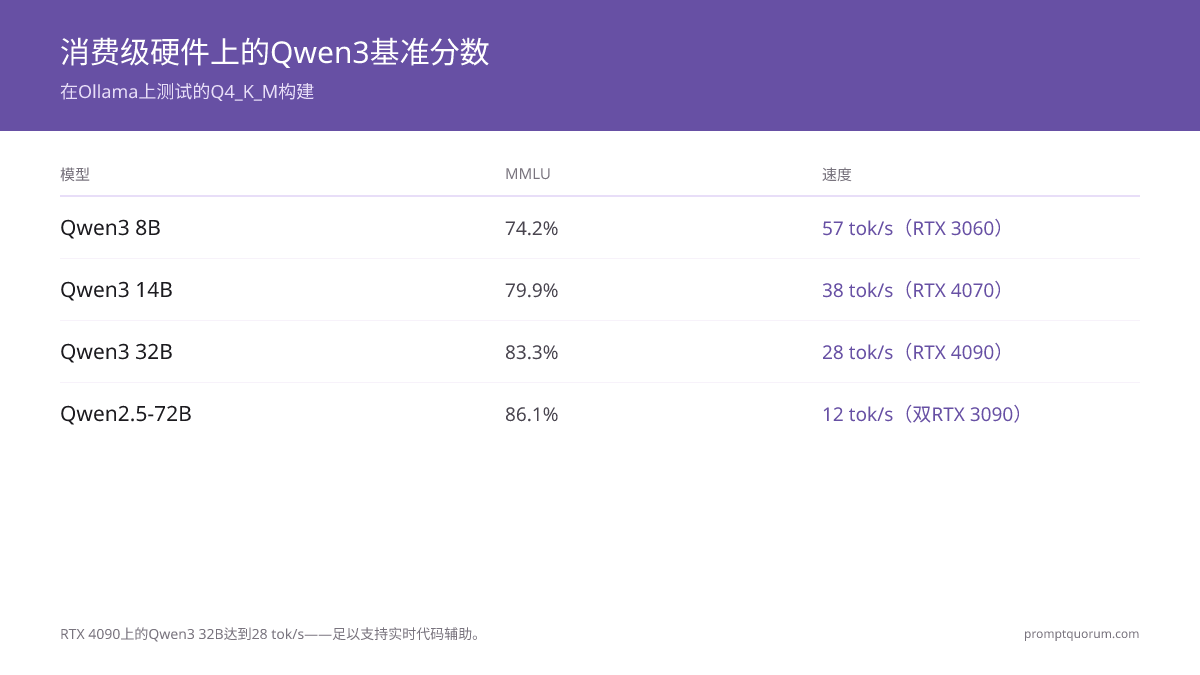
Task: Click the title 消费级硬件上的Qwen3基准分数
Action: point(275,52)
